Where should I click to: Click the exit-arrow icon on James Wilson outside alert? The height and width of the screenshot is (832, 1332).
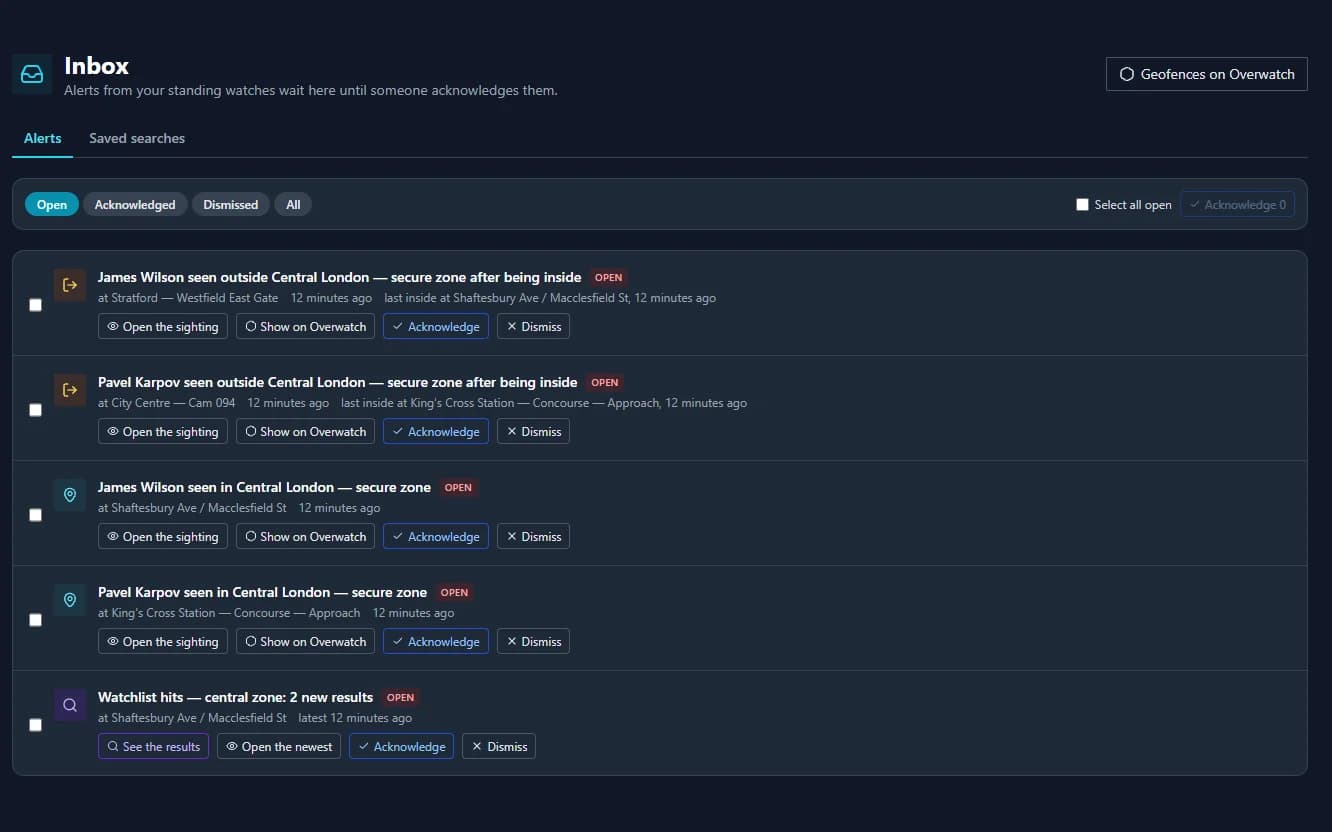pos(70,285)
